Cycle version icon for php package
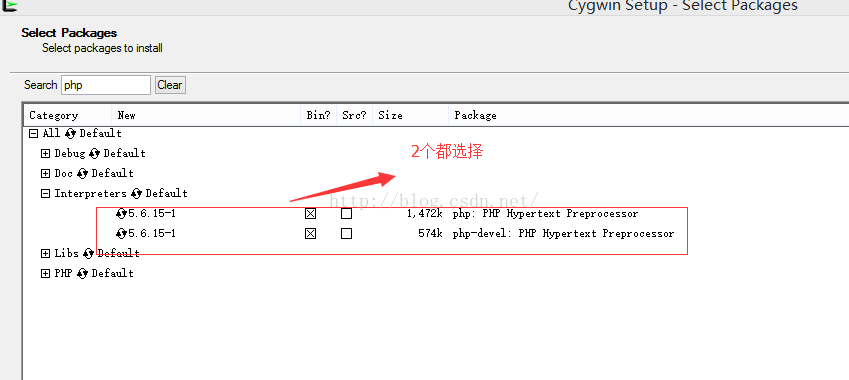Image resolution: width=849 pixels, height=380 pixels. click(x=121, y=213)
